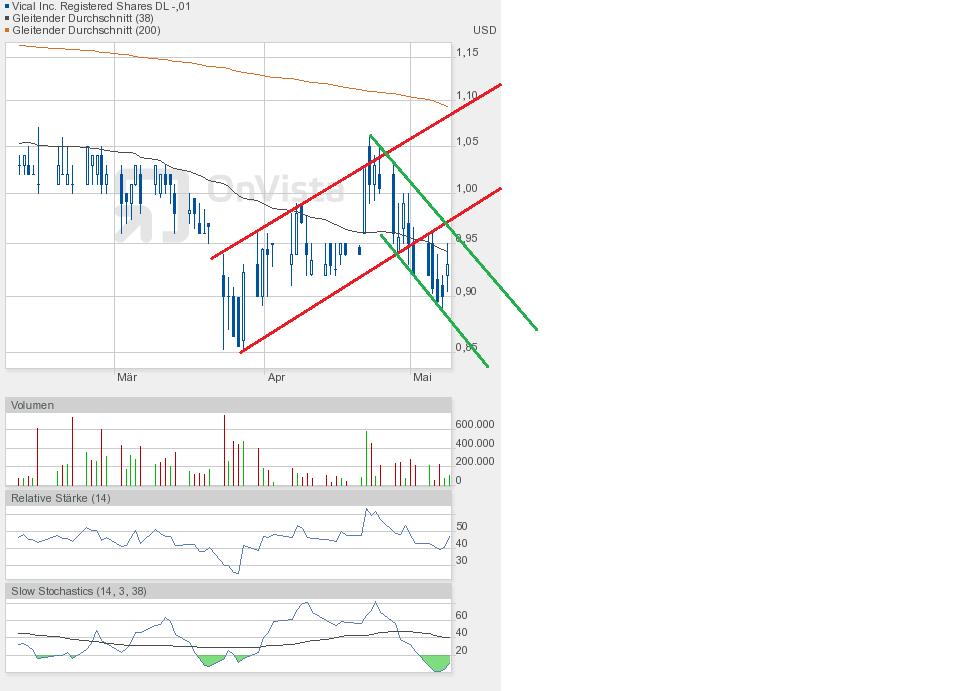Click the Relative Stärke (14) panel header
960x691 pixels.
pos(228,498)
